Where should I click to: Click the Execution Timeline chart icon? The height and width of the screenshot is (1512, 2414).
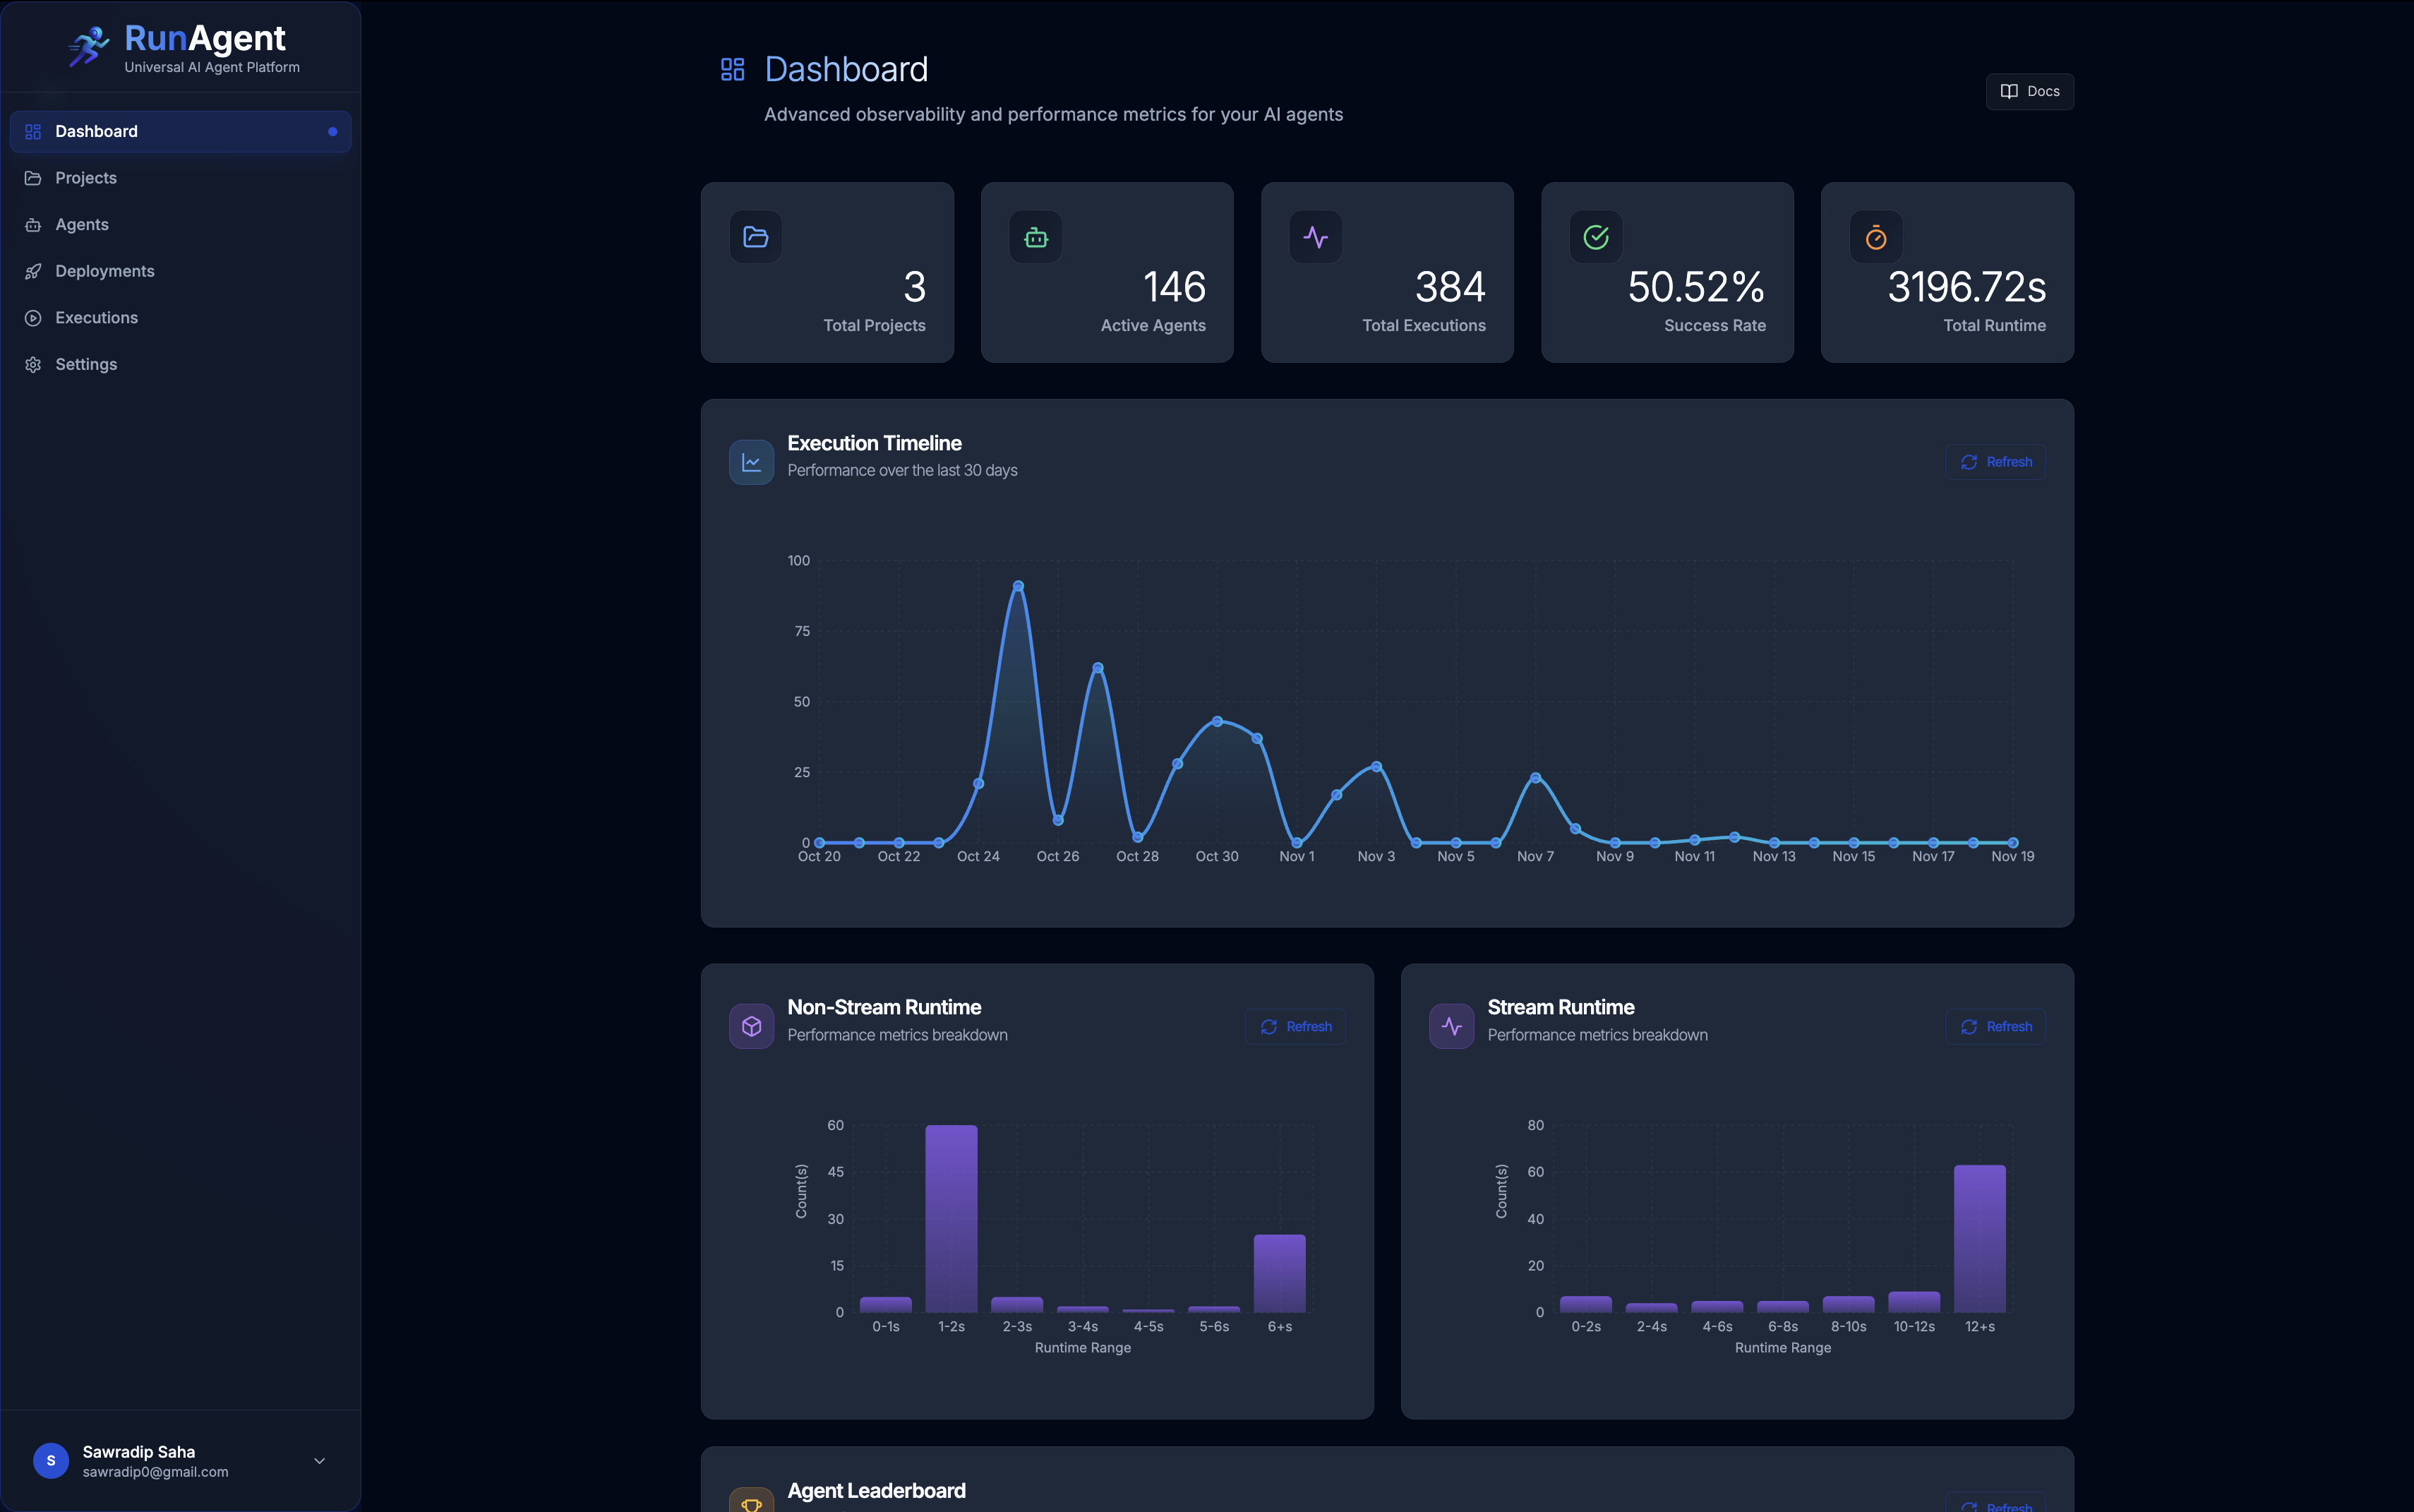(x=751, y=462)
